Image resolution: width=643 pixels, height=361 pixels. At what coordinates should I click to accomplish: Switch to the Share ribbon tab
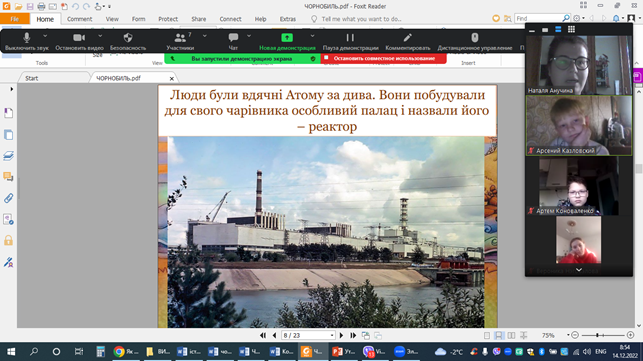(198, 19)
